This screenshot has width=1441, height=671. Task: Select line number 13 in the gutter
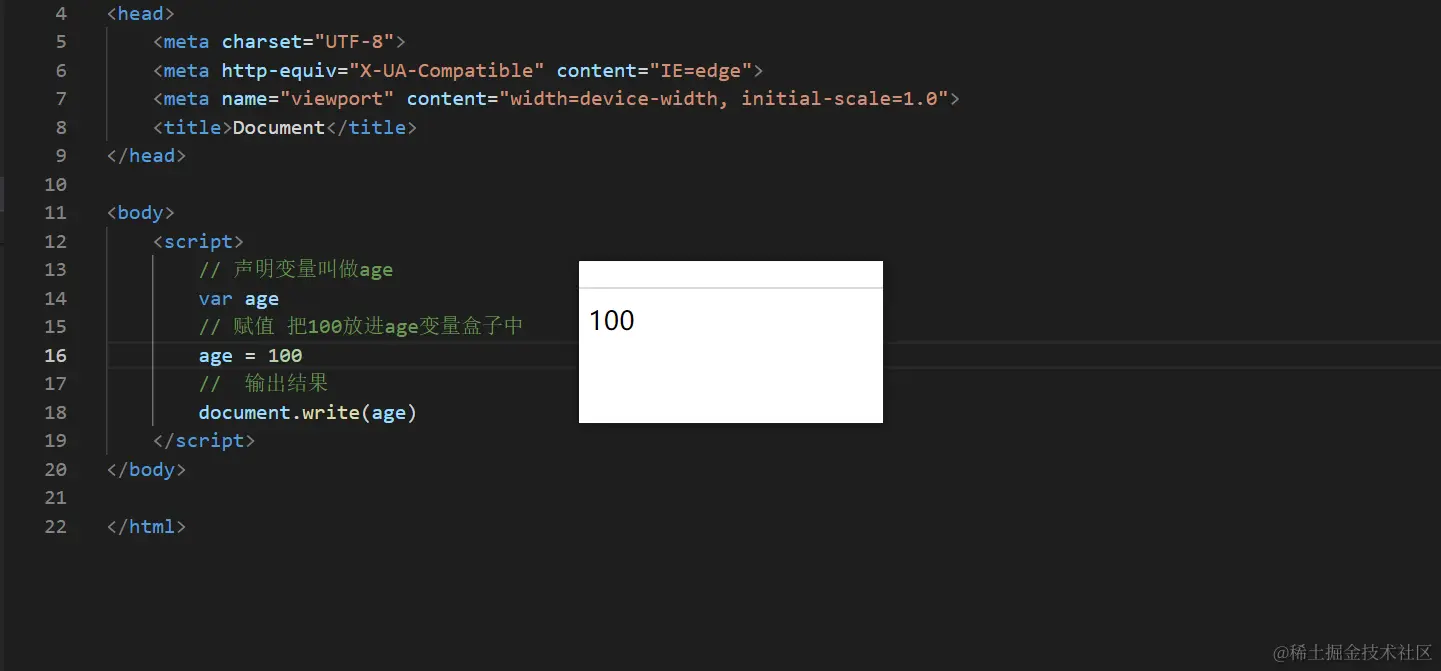(x=56, y=270)
